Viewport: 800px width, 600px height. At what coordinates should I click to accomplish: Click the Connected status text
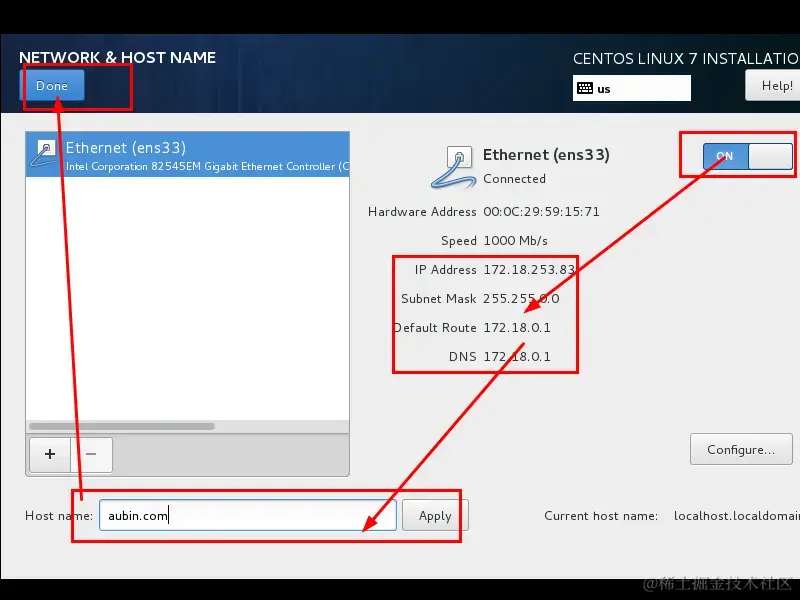[514, 179]
